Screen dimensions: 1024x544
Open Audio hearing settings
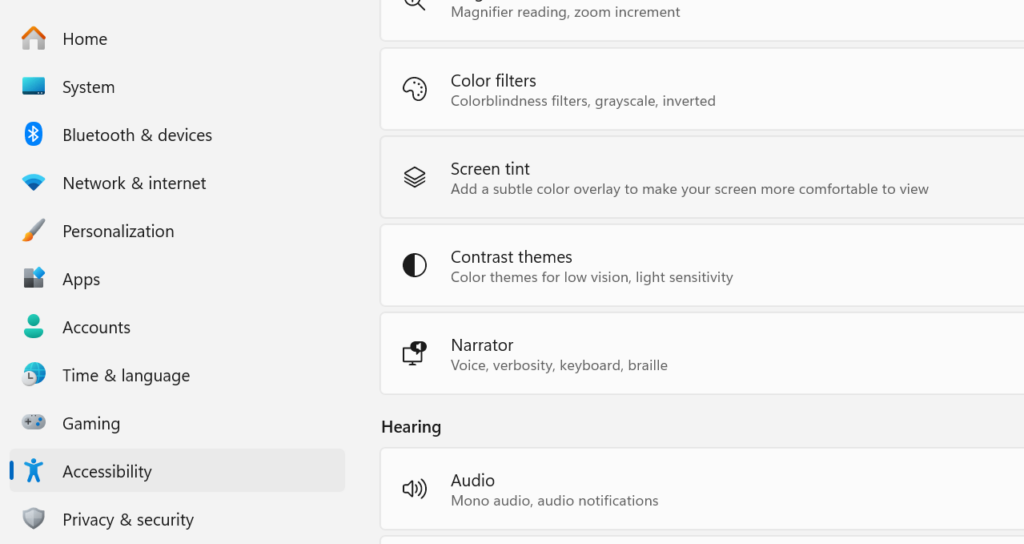click(x=702, y=489)
